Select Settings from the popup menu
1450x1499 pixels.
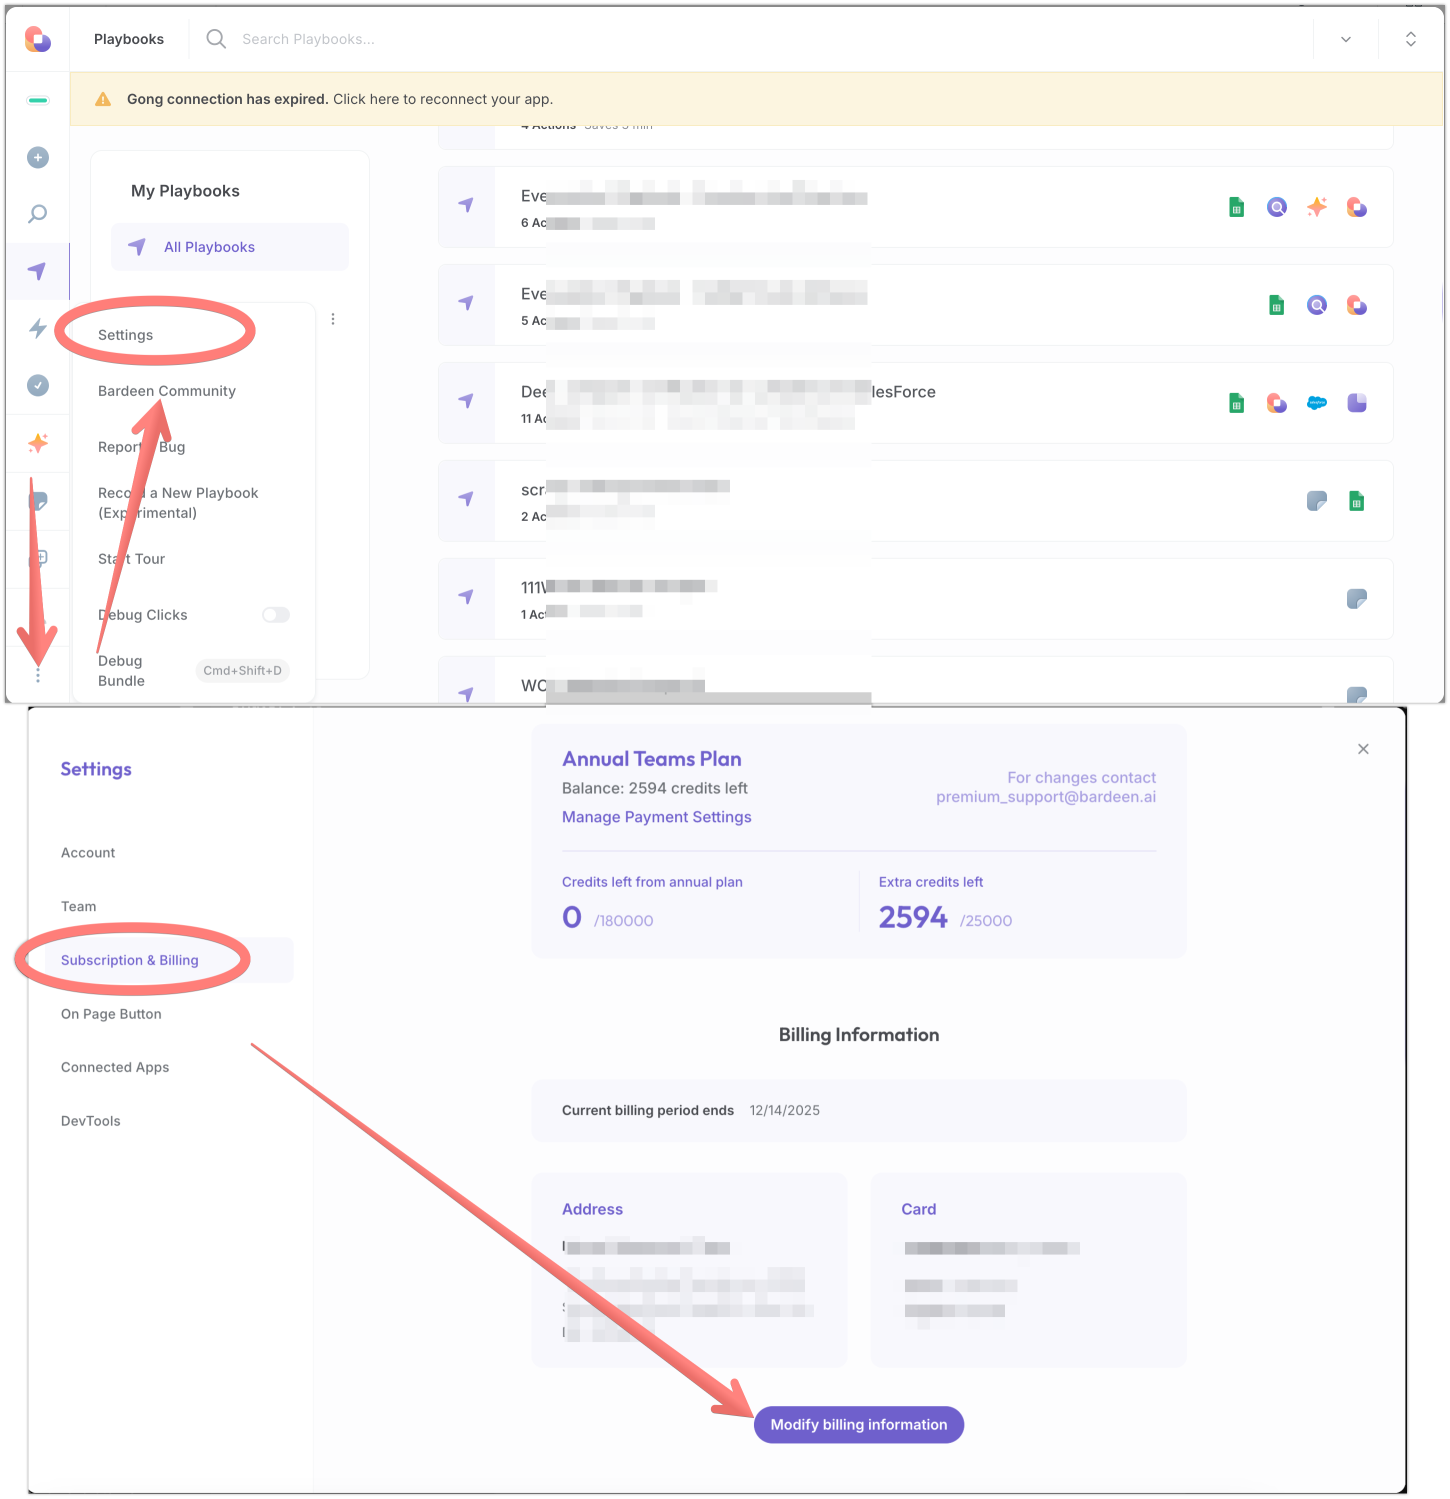click(126, 335)
